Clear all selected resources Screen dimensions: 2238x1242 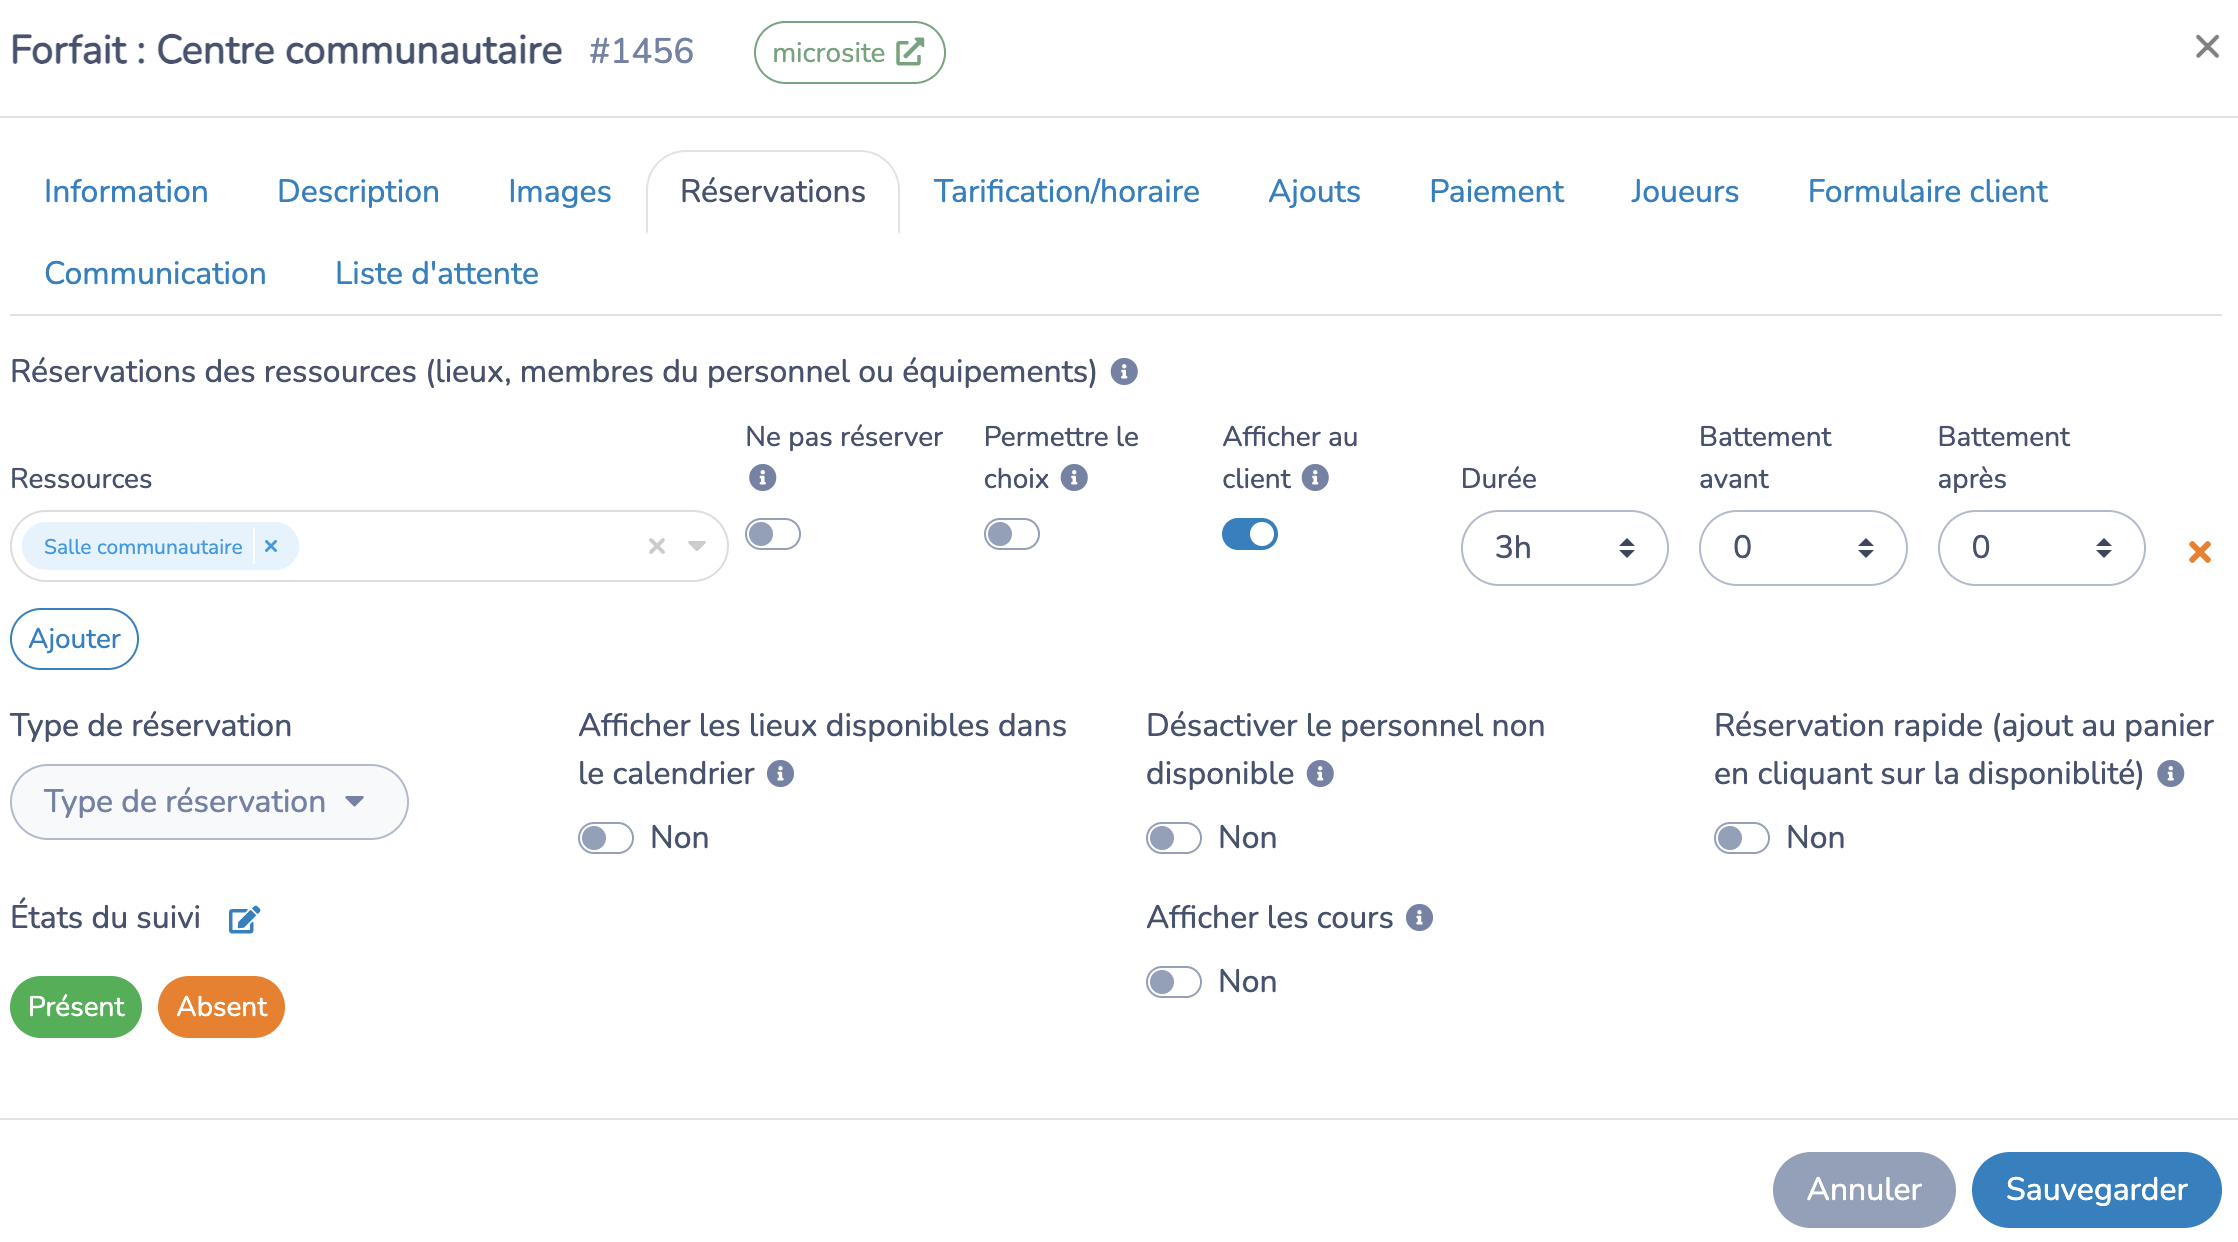click(657, 546)
